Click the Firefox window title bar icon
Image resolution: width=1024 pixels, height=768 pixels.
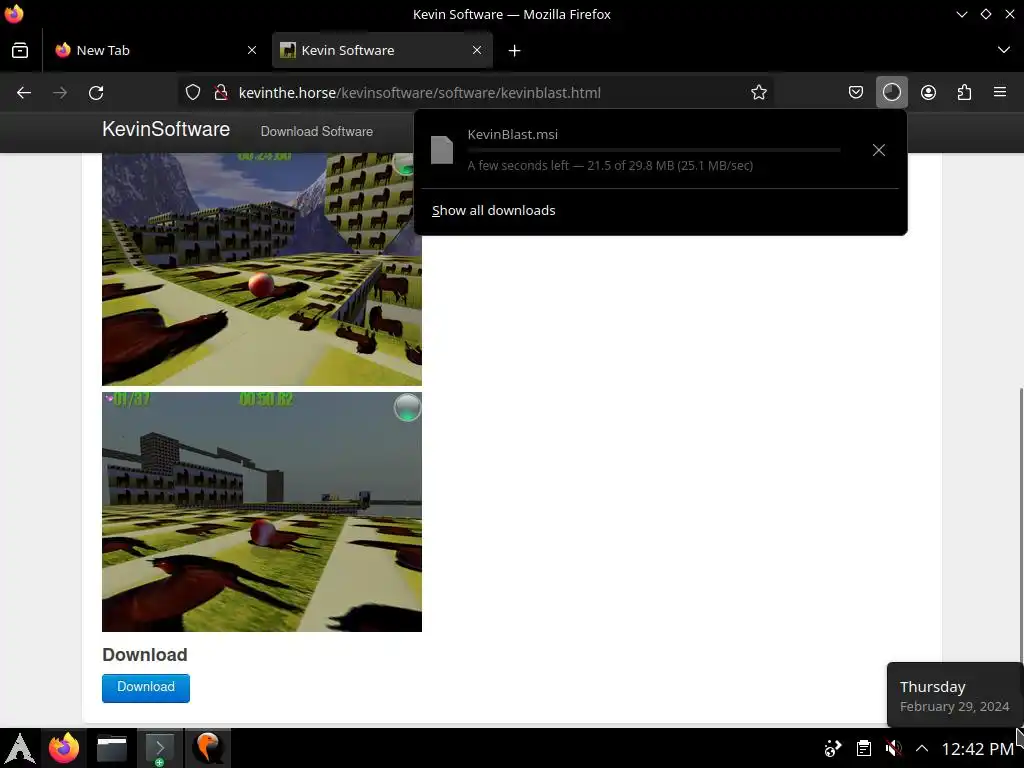(x=14, y=14)
